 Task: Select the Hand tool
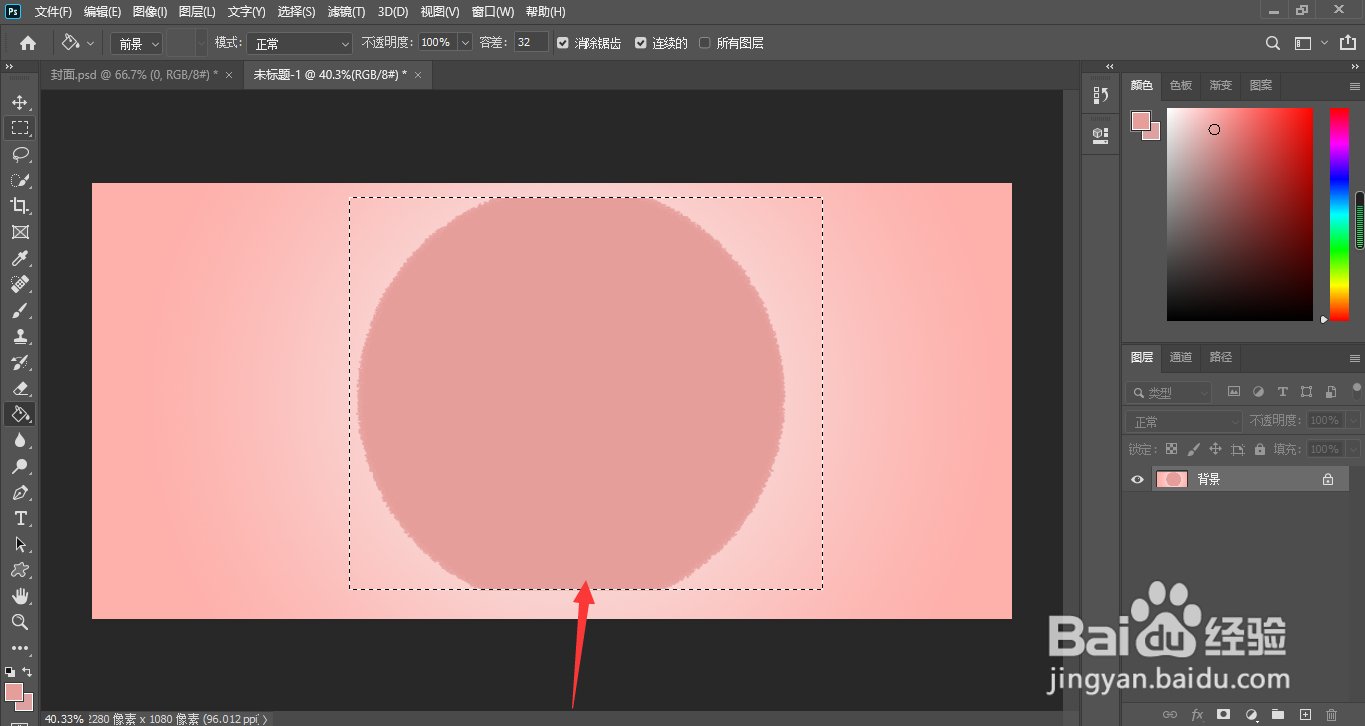coord(20,596)
